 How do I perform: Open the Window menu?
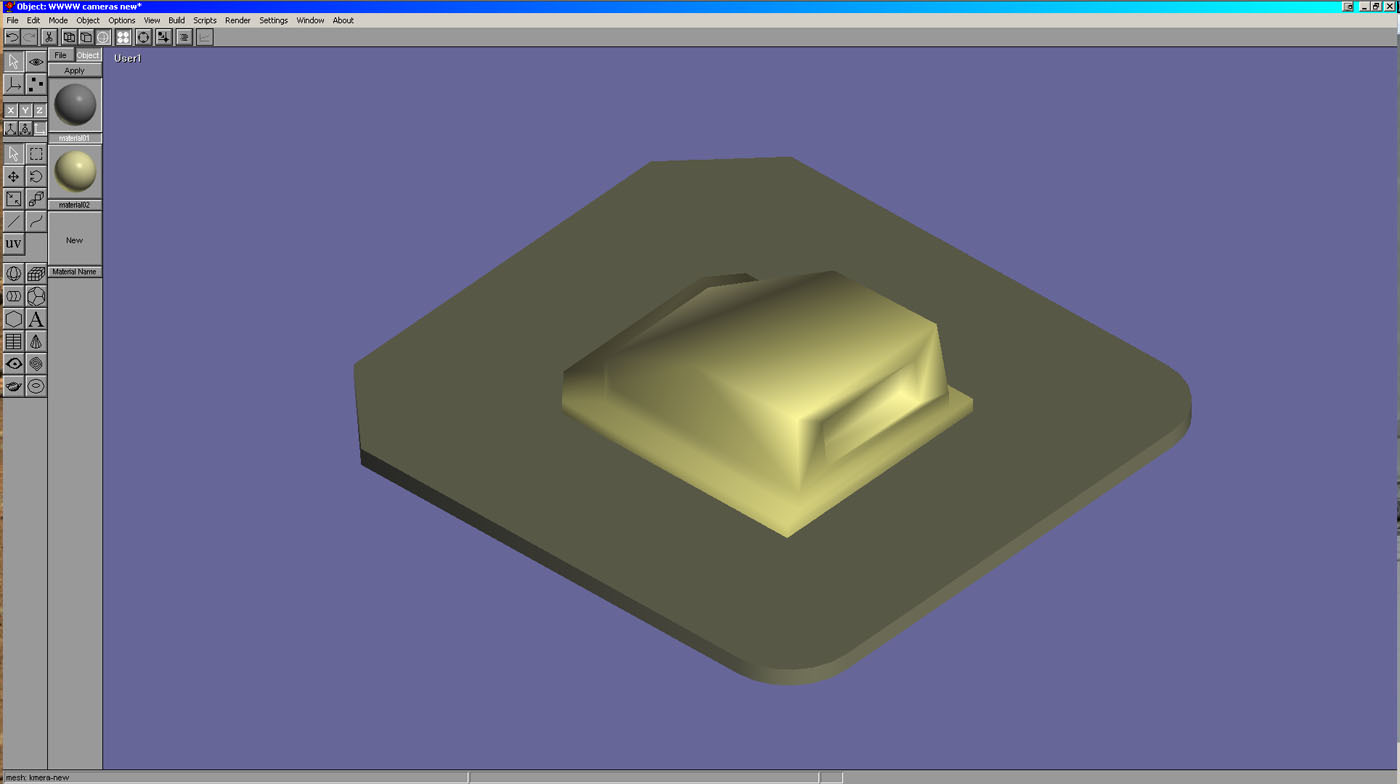310,20
